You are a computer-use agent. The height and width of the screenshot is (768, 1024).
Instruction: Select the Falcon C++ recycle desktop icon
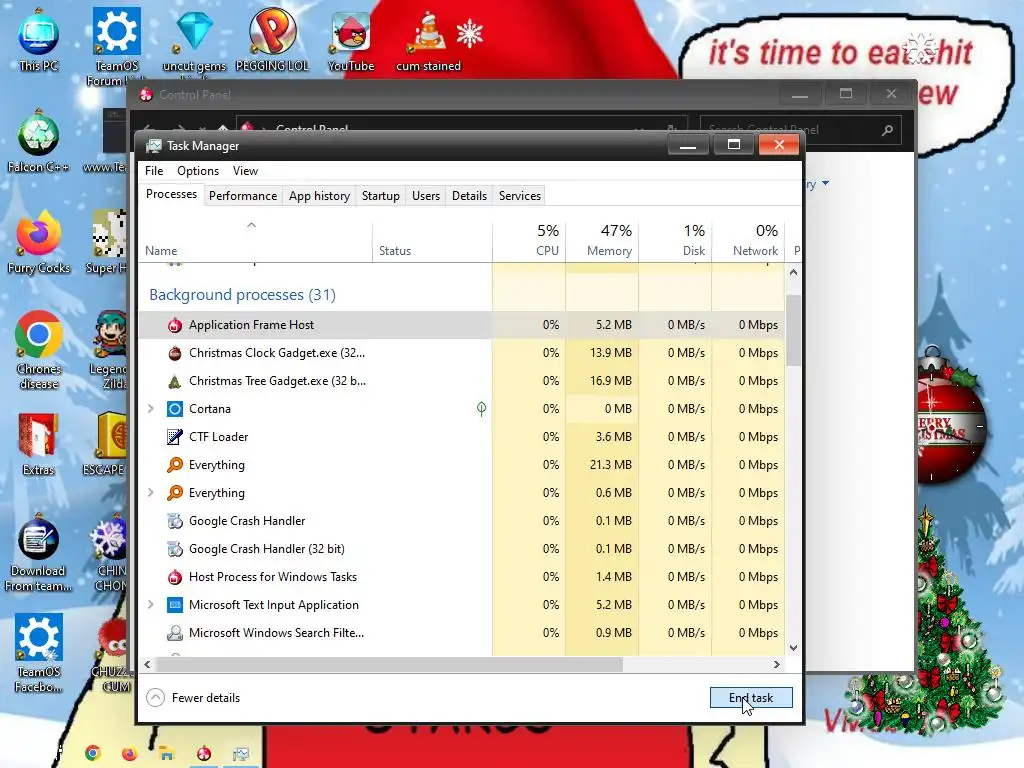click(39, 142)
